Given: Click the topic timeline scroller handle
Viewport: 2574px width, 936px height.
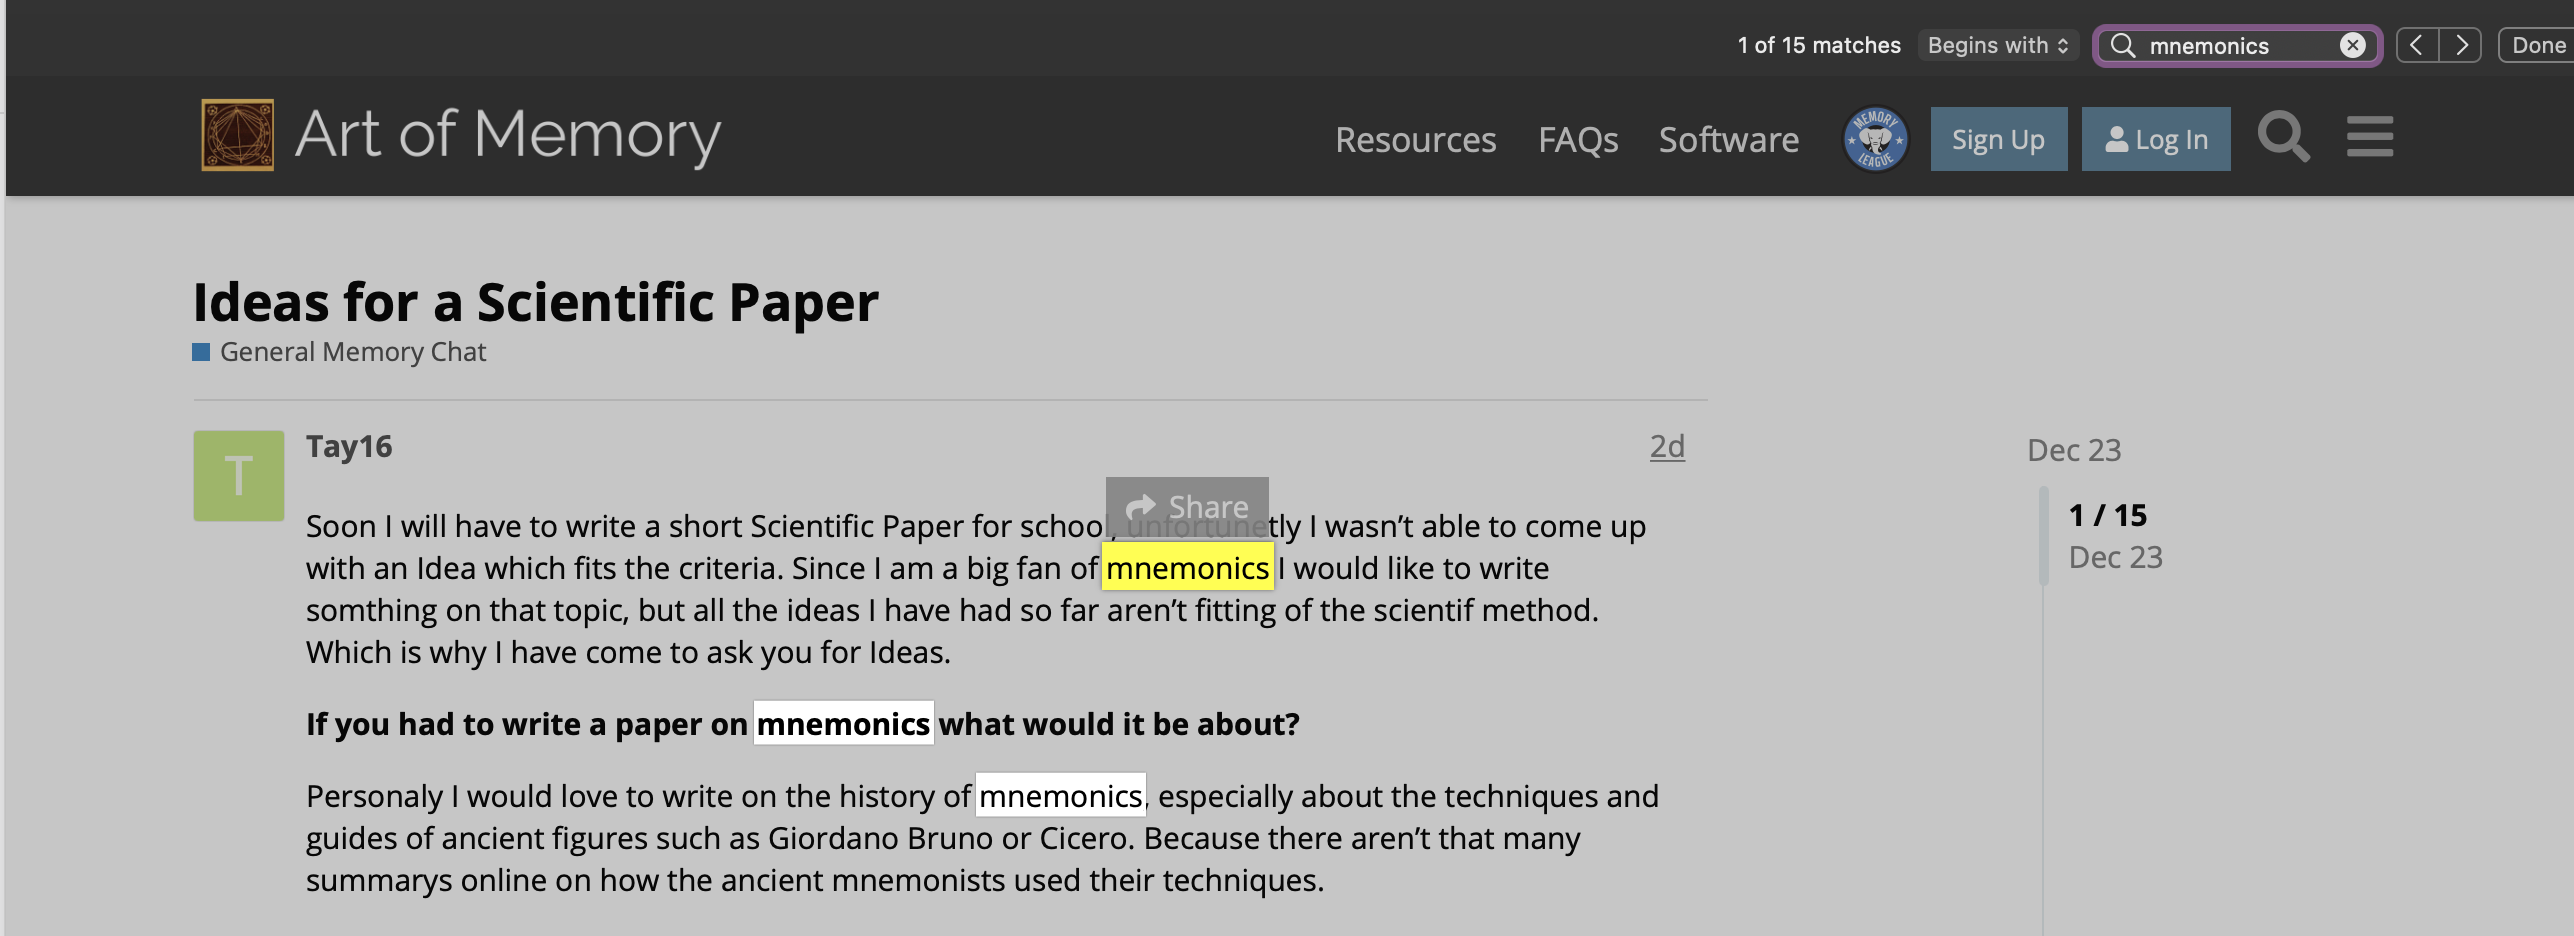Looking at the screenshot, I should (2043, 535).
